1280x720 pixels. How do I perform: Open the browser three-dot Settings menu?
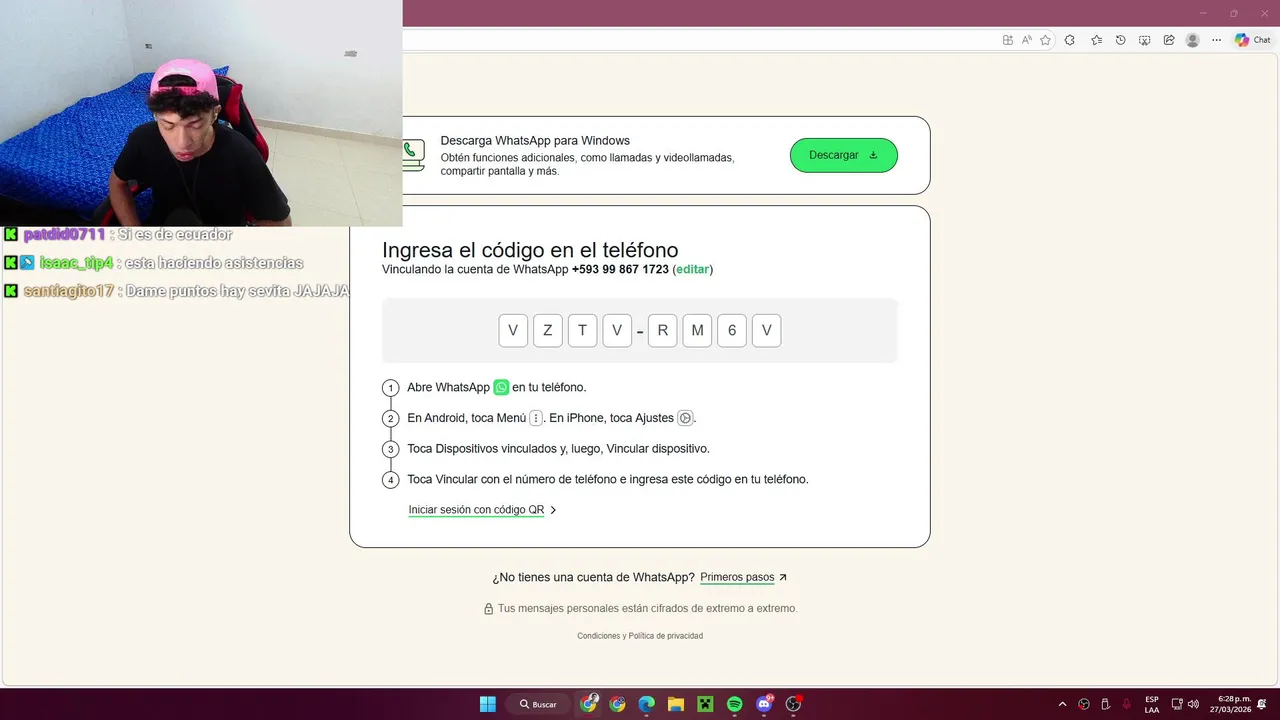pyautogui.click(x=1216, y=40)
